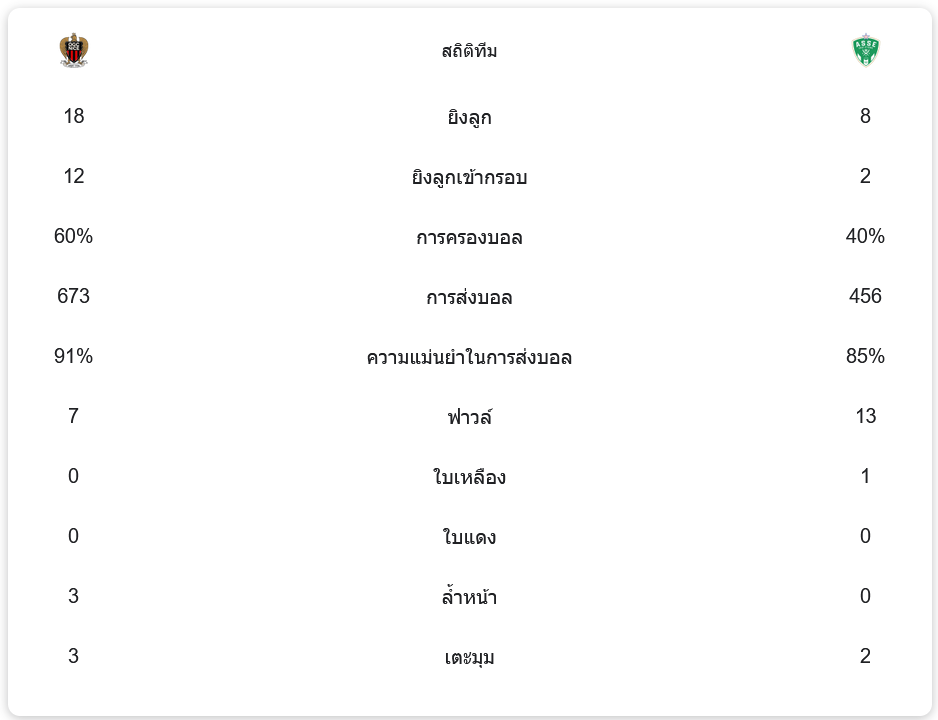Click the ยิงลูก shots stat label
The height and width of the screenshot is (720, 938).
tap(469, 117)
